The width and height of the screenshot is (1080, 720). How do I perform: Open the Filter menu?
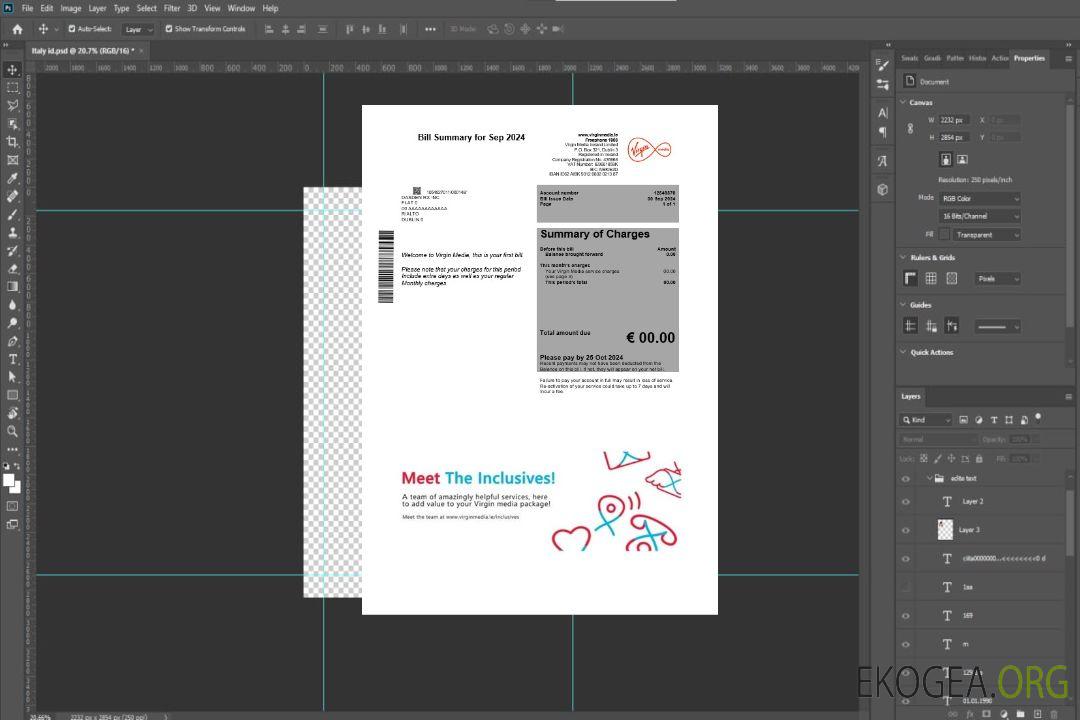click(x=172, y=8)
